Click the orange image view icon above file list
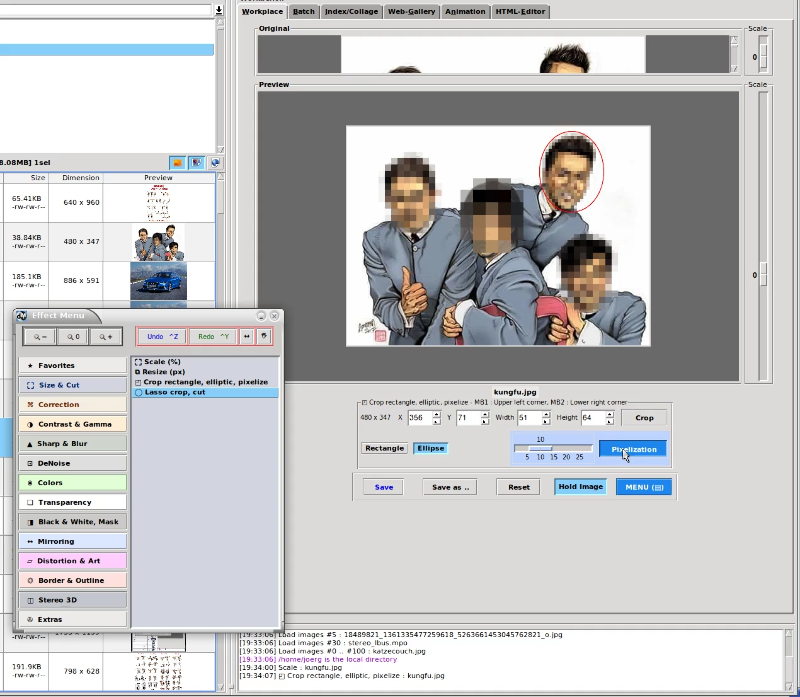The image size is (800, 697). (177, 163)
